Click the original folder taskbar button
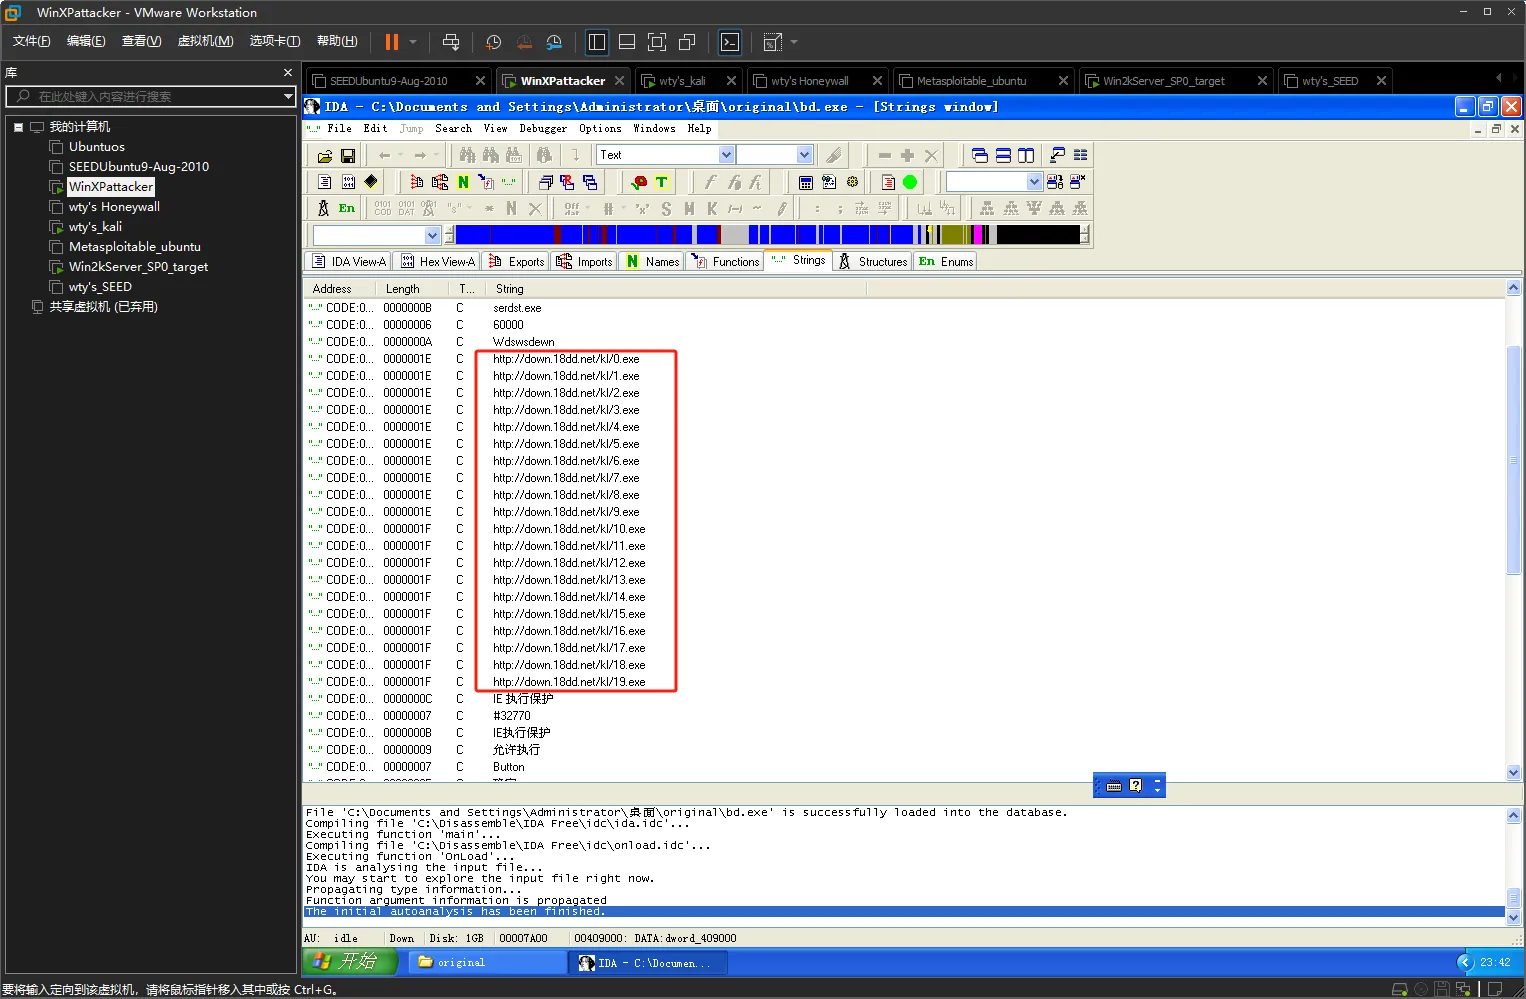Viewport: 1526px width, 999px height. coord(487,962)
